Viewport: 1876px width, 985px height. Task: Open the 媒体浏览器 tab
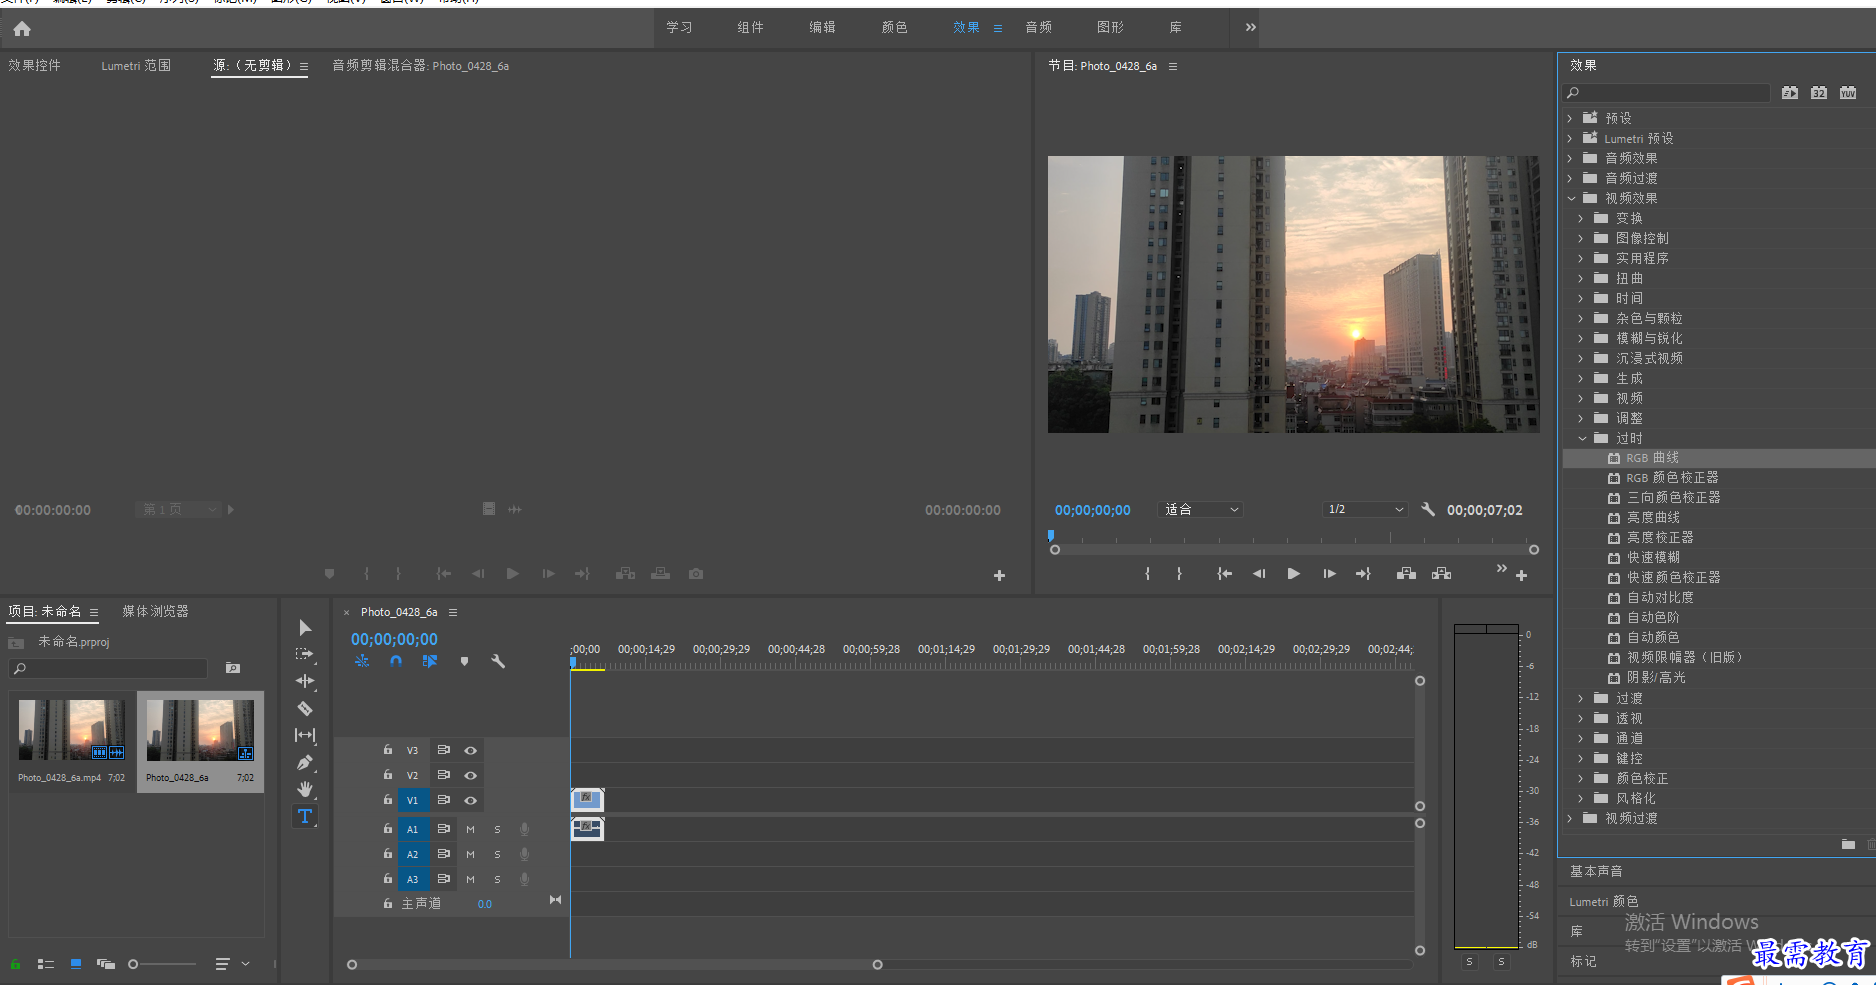155,611
